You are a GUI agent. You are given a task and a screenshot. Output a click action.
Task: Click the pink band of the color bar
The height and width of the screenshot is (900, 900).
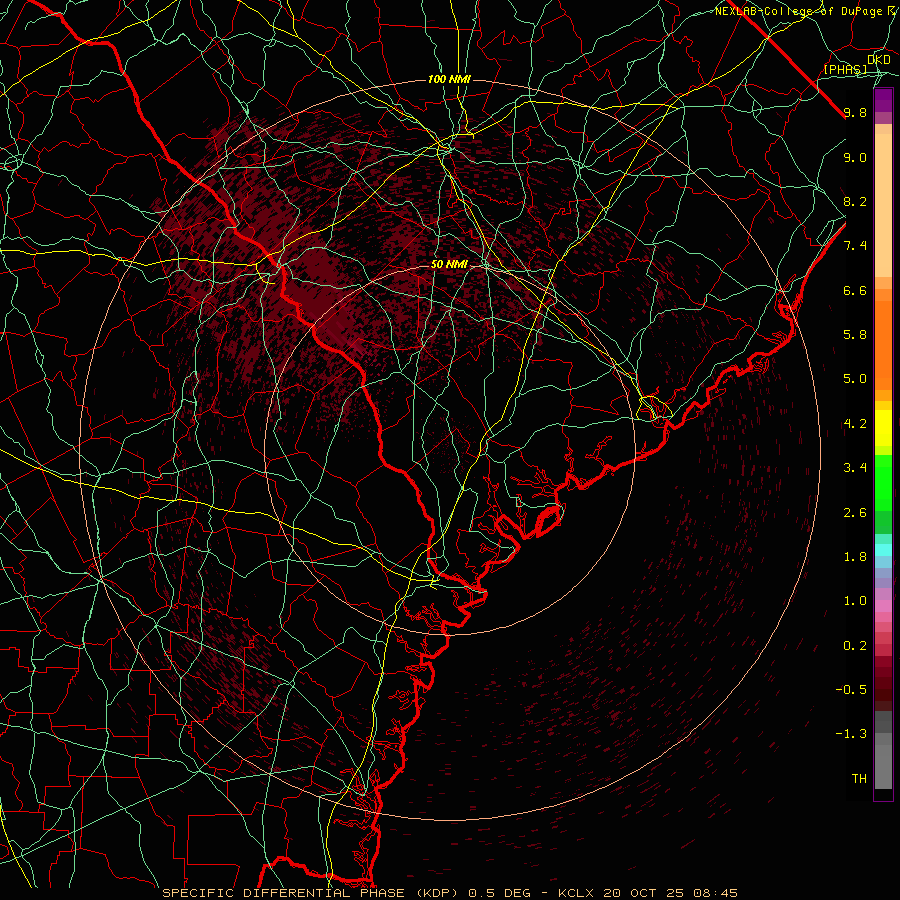pyautogui.click(x=883, y=606)
